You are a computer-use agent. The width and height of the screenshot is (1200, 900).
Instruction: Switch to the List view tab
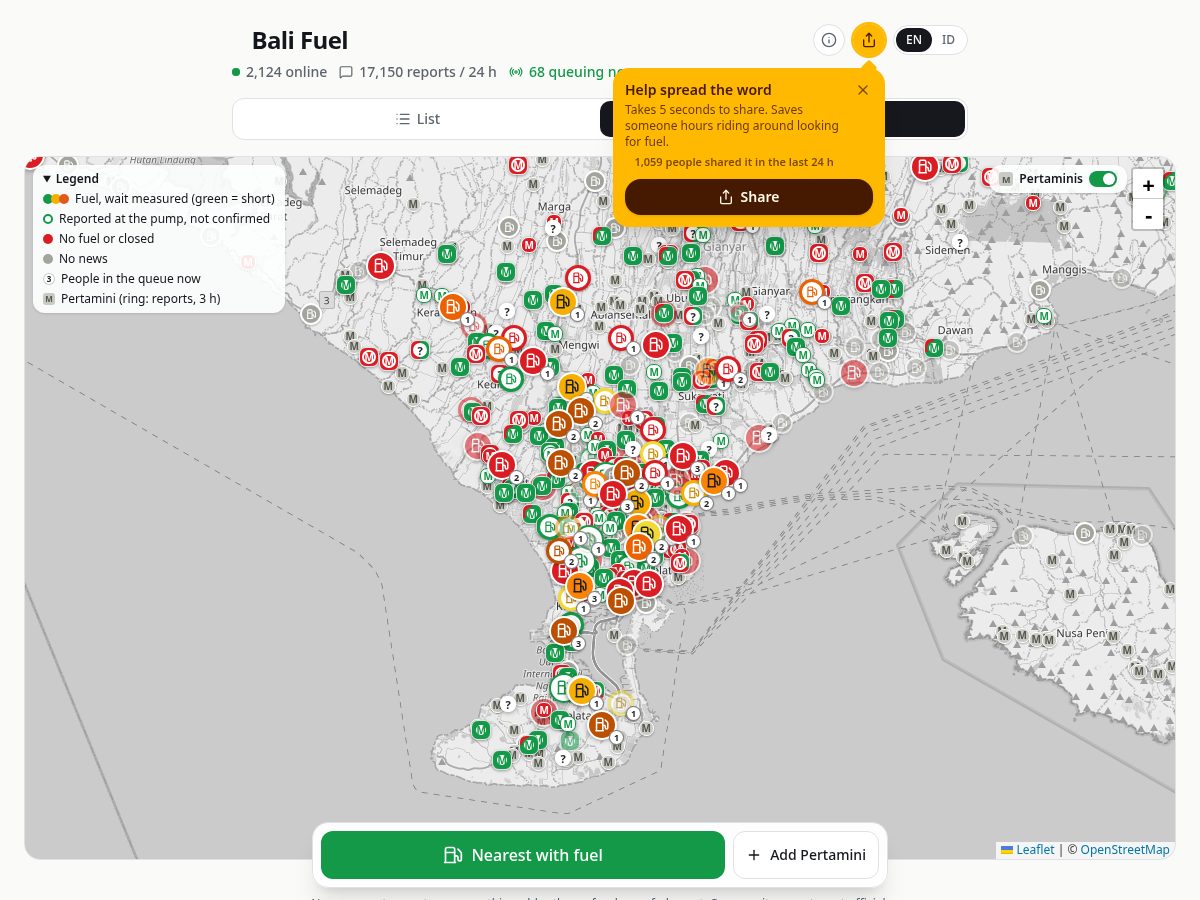(x=417, y=119)
